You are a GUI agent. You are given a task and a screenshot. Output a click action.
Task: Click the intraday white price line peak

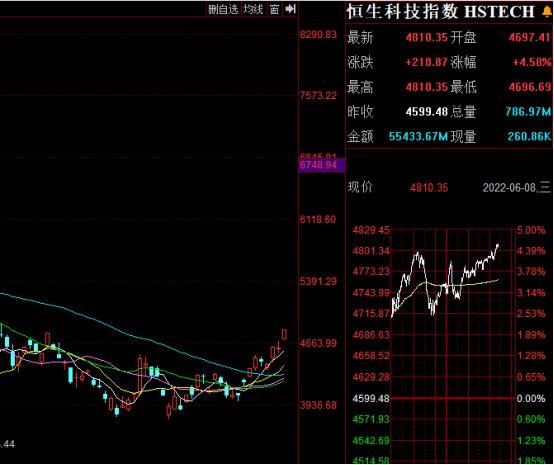[498, 245]
